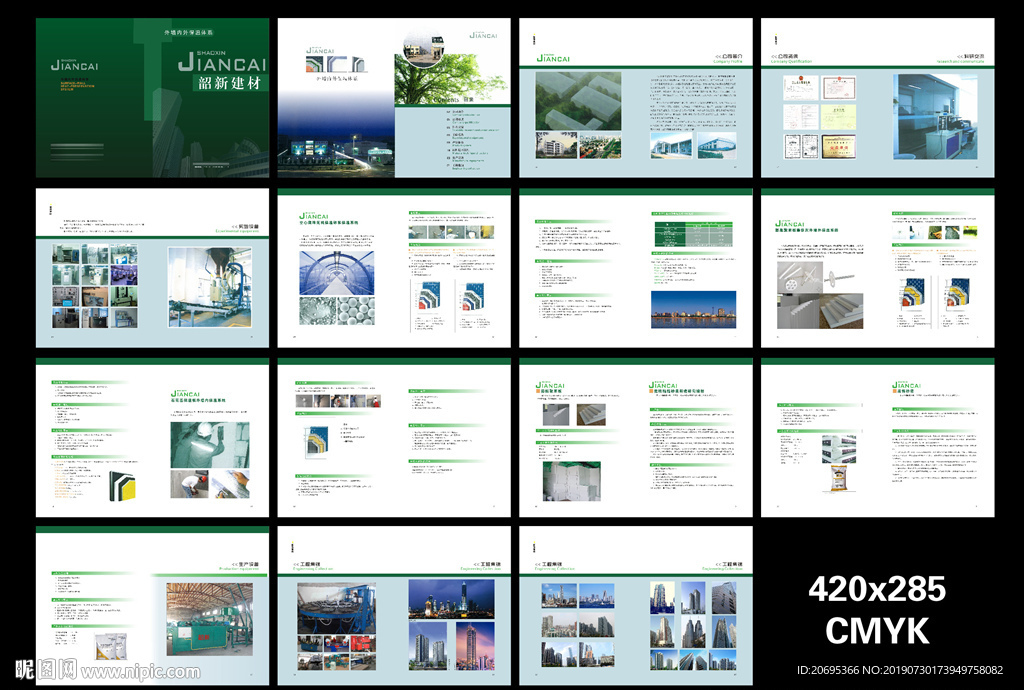Click the CMYK color mode label

(x=876, y=631)
